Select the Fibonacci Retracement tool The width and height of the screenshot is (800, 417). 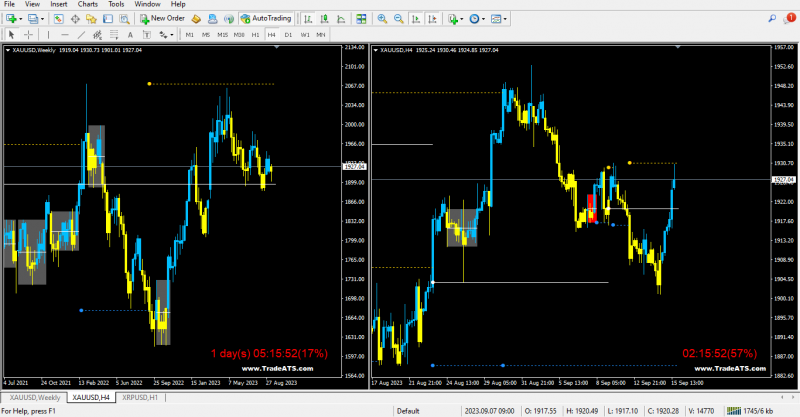click(114, 35)
